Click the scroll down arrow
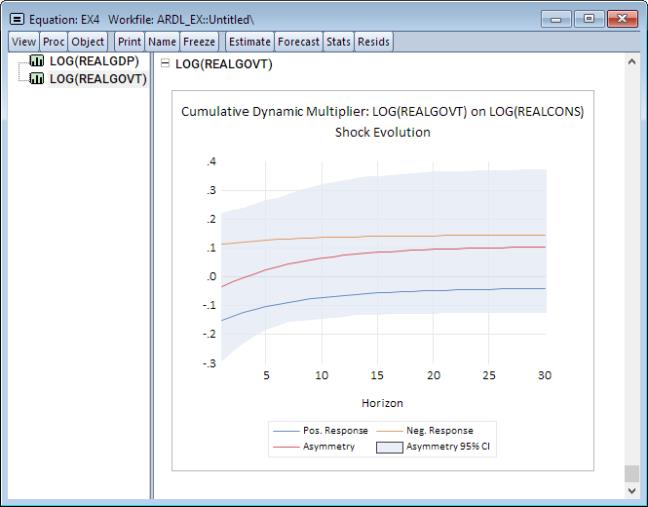Viewport: 648px width, 507px height. (630, 491)
